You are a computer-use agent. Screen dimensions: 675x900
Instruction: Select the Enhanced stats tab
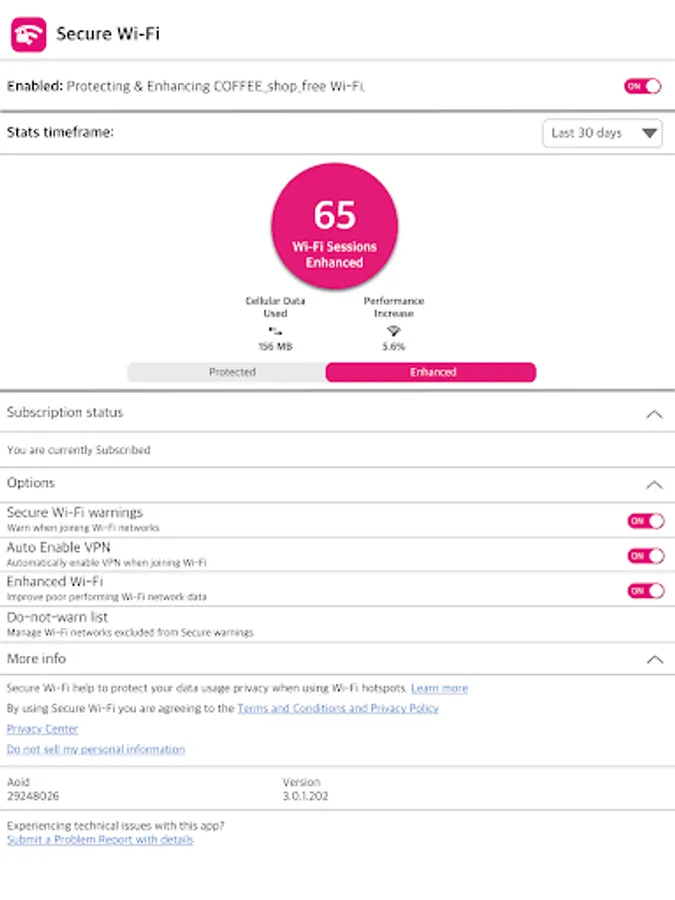[x=432, y=372]
